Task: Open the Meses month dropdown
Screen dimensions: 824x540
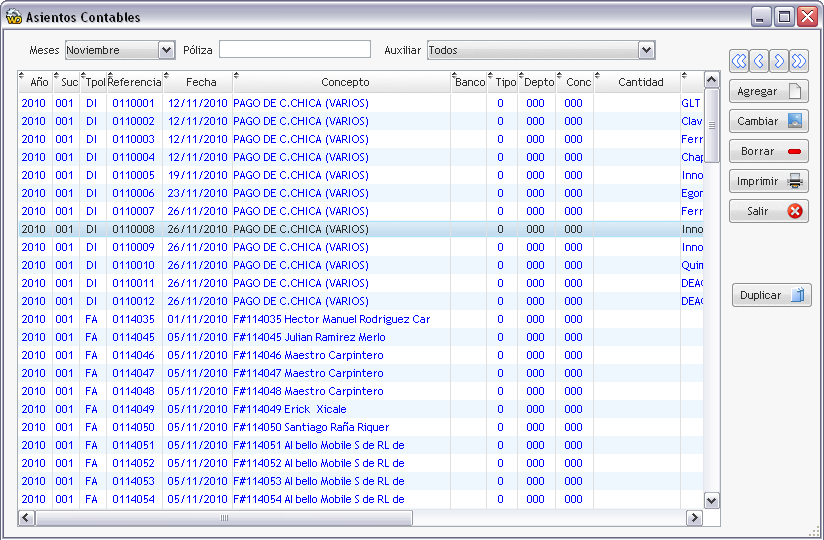Action: coord(167,50)
